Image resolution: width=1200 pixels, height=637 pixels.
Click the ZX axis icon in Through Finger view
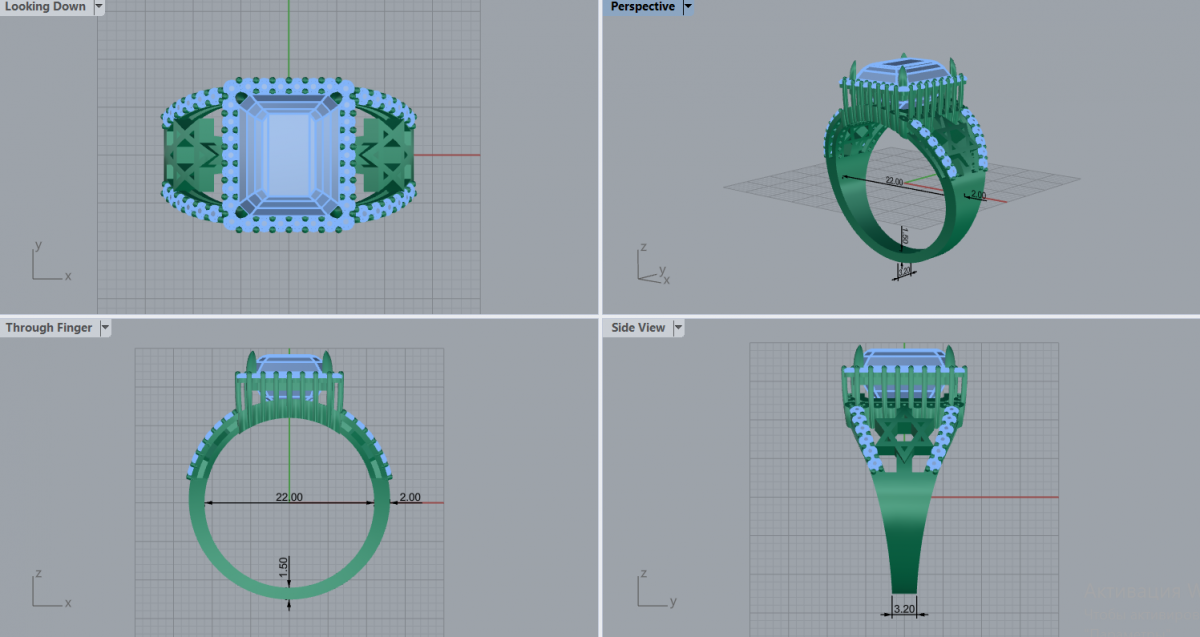click(48, 590)
